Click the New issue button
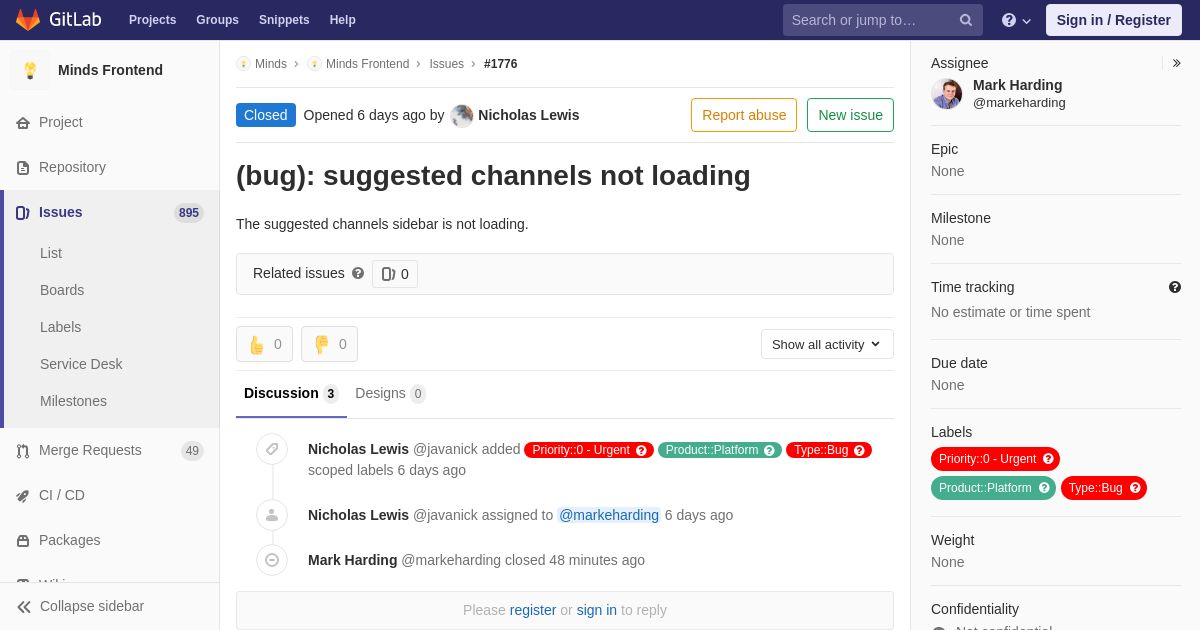 [850, 115]
